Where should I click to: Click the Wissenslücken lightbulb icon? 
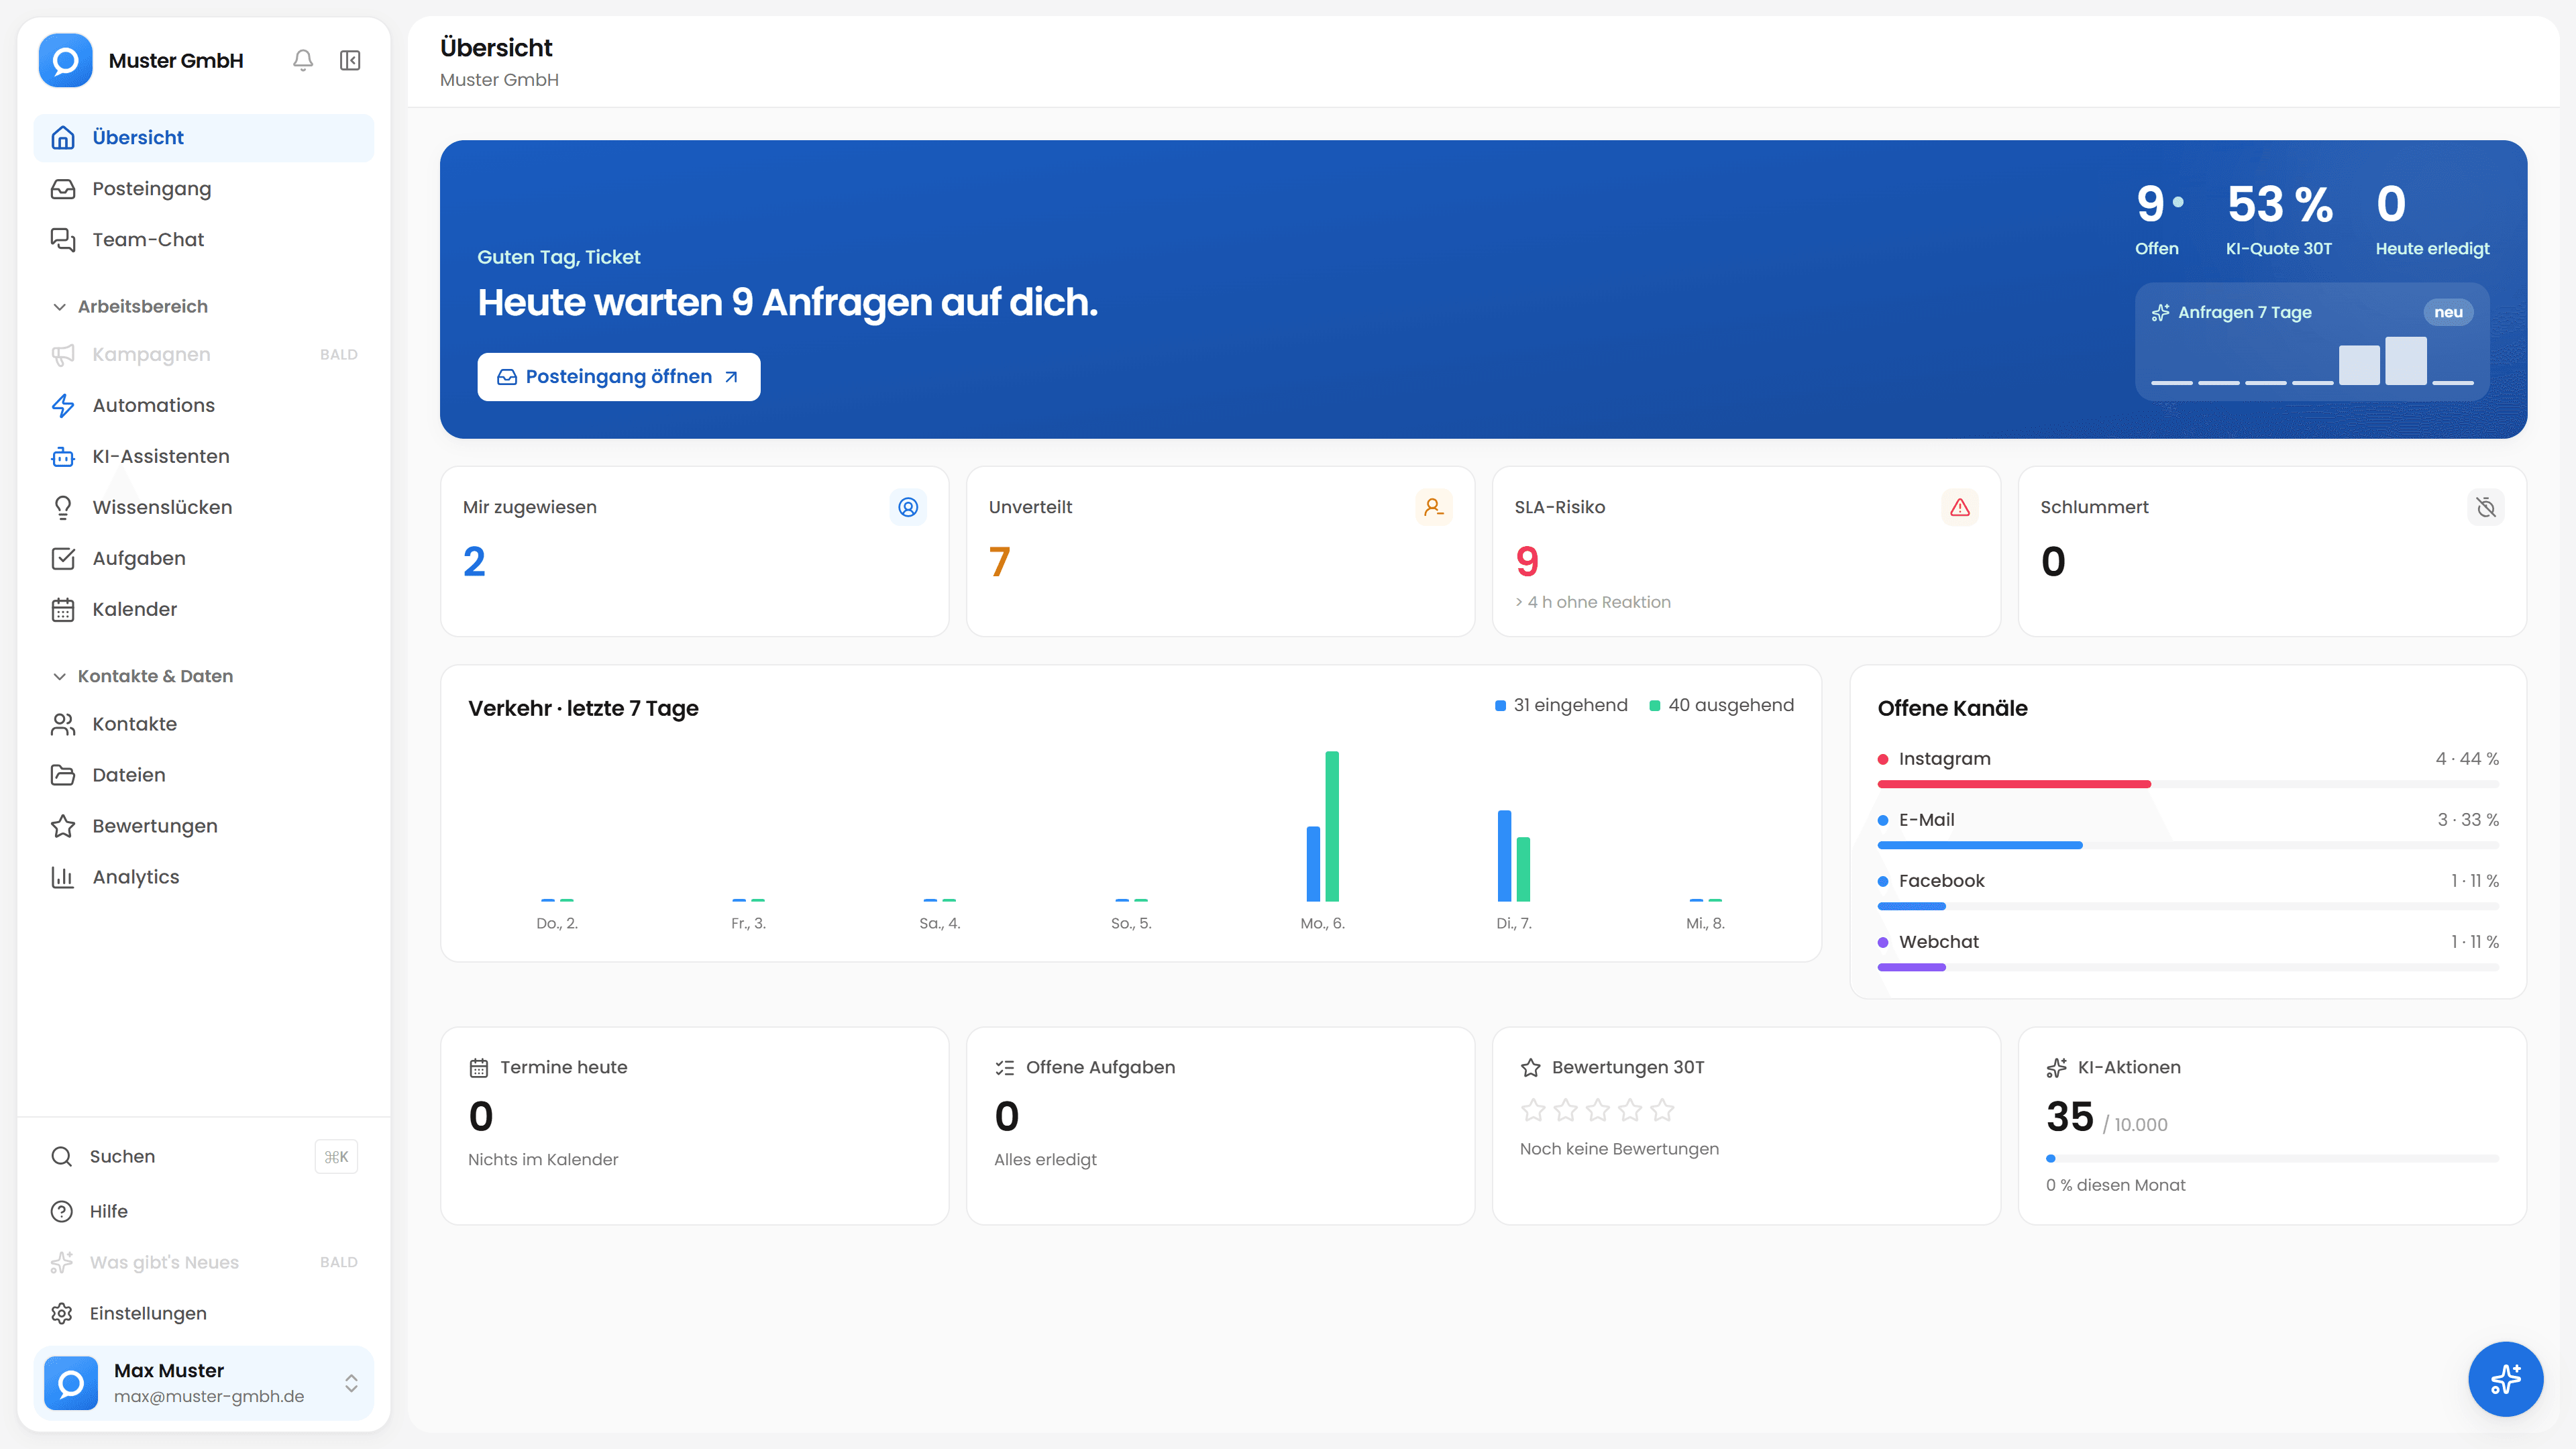63,507
